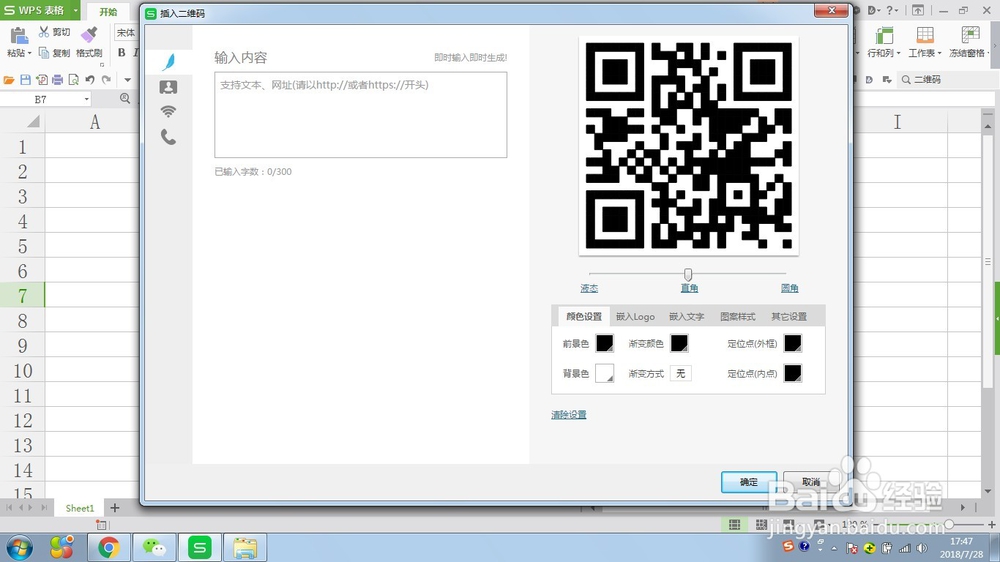Image resolution: width=1000 pixels, height=562 pixels.
Task: Click the 液态 style link
Action: [589, 288]
